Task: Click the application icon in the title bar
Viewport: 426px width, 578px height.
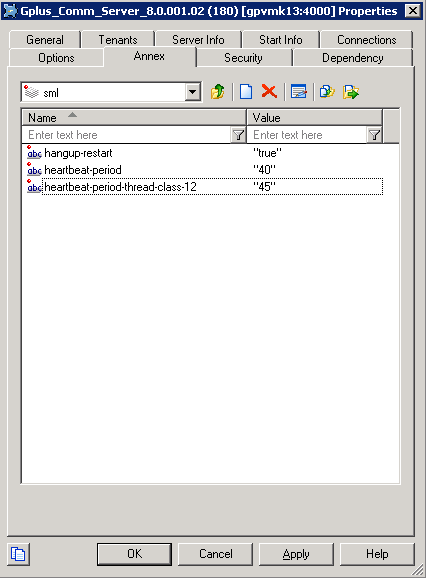Action: pyautogui.click(x=10, y=11)
